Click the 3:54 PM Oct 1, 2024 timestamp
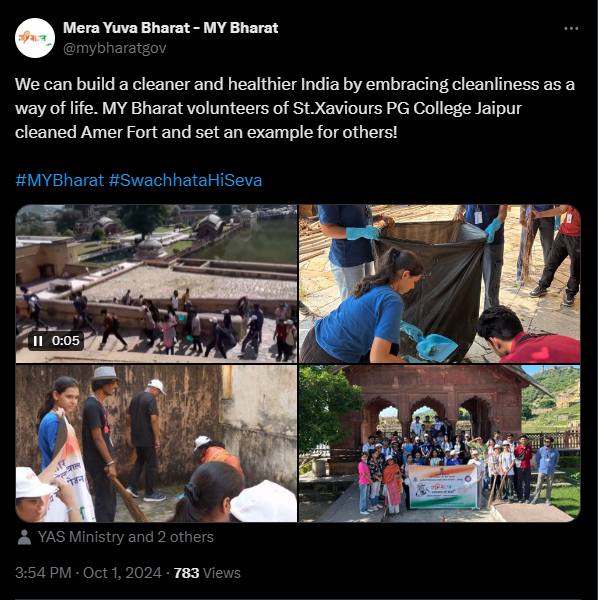The height and width of the screenshot is (600, 598). 88,573
